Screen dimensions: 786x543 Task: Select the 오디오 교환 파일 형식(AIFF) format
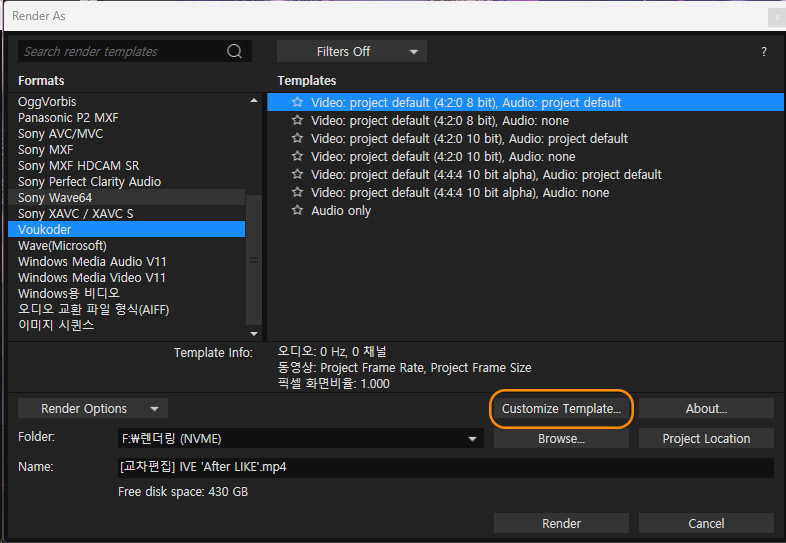coord(126,309)
